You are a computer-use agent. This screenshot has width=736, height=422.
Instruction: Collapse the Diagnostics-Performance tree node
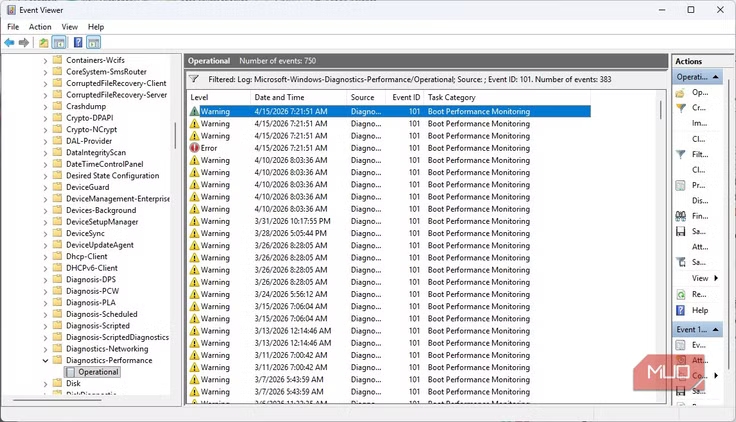[45, 360]
